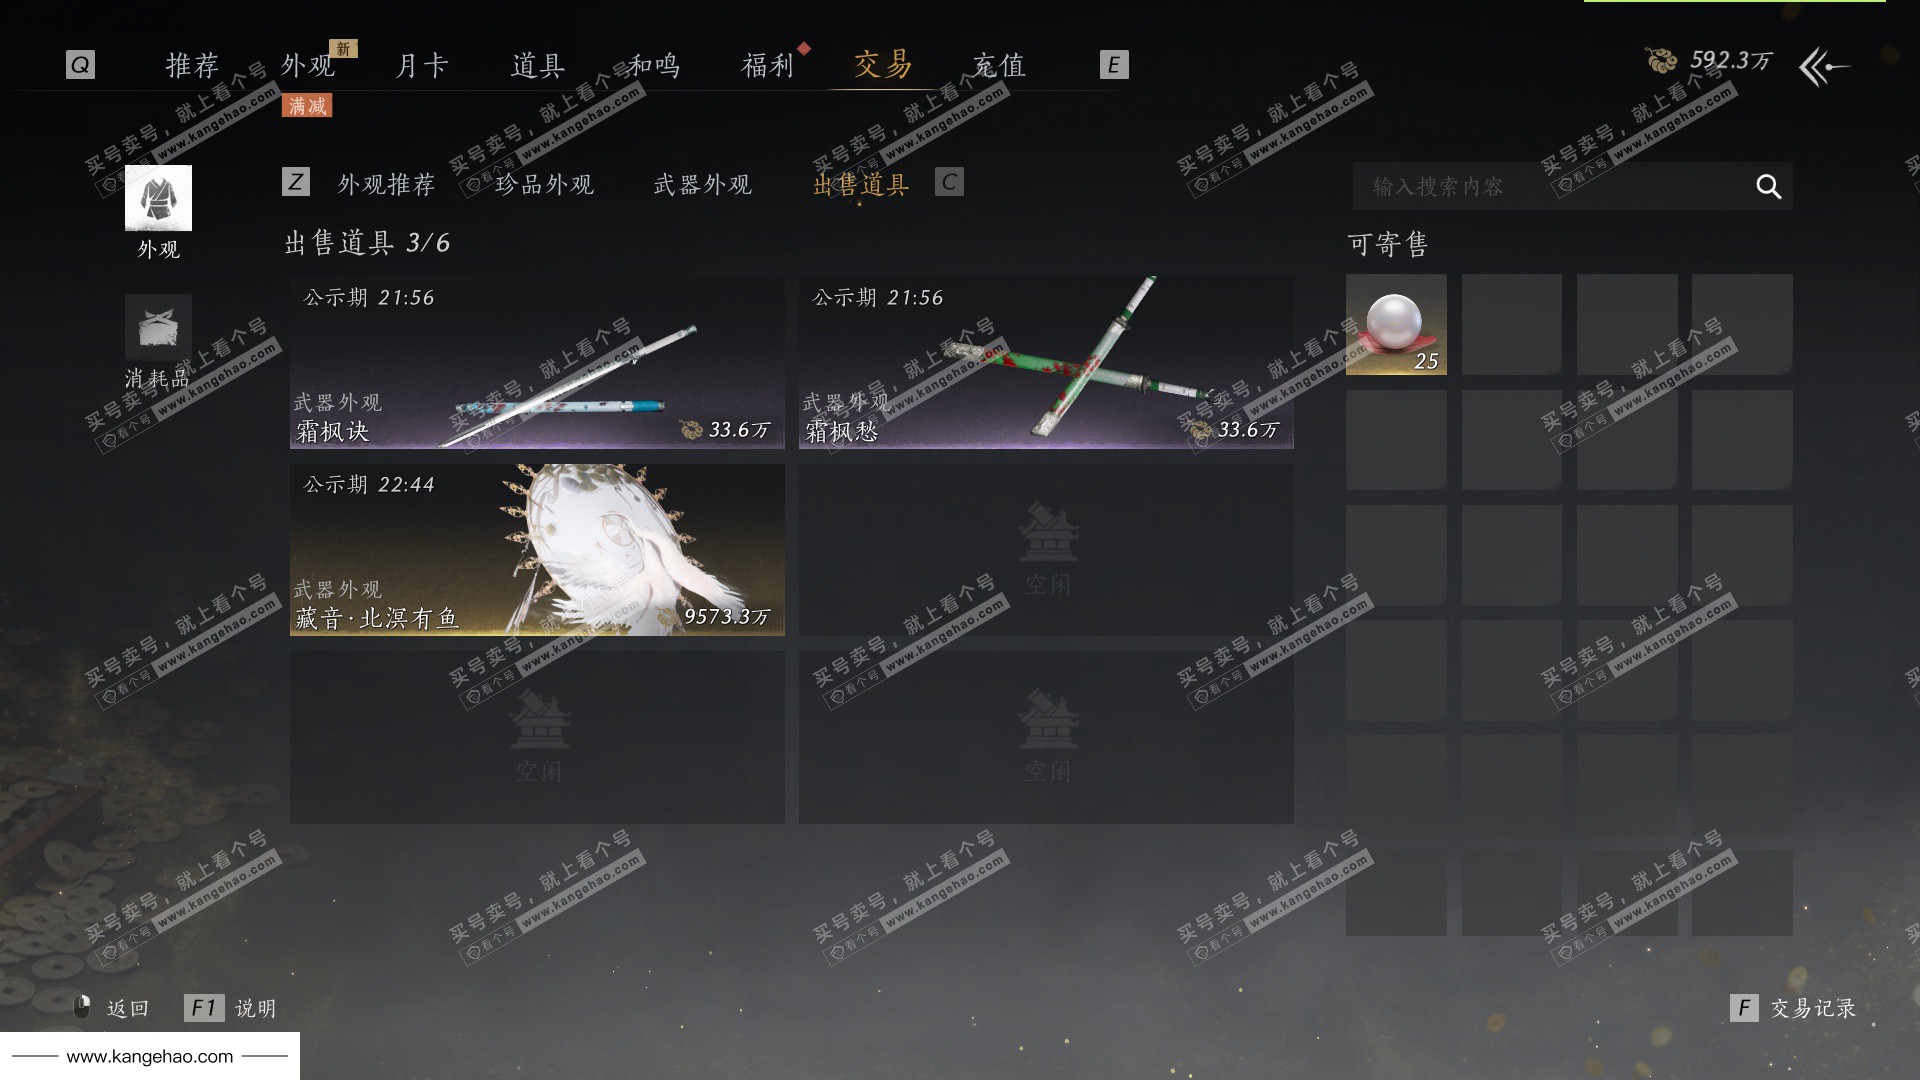
Task: Click the 说明 help button
Action: coord(255,1008)
